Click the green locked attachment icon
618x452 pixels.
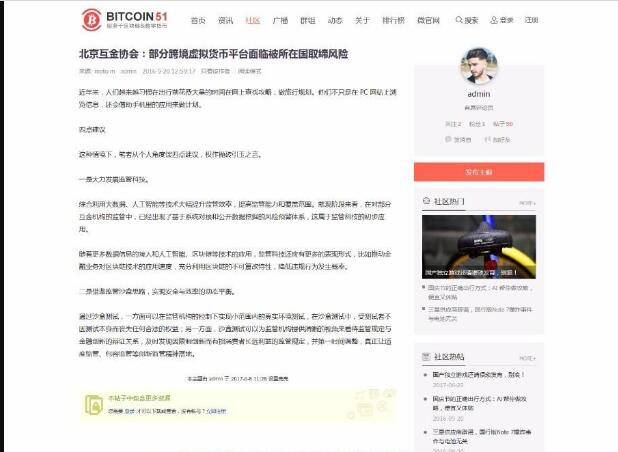[x=94, y=405]
